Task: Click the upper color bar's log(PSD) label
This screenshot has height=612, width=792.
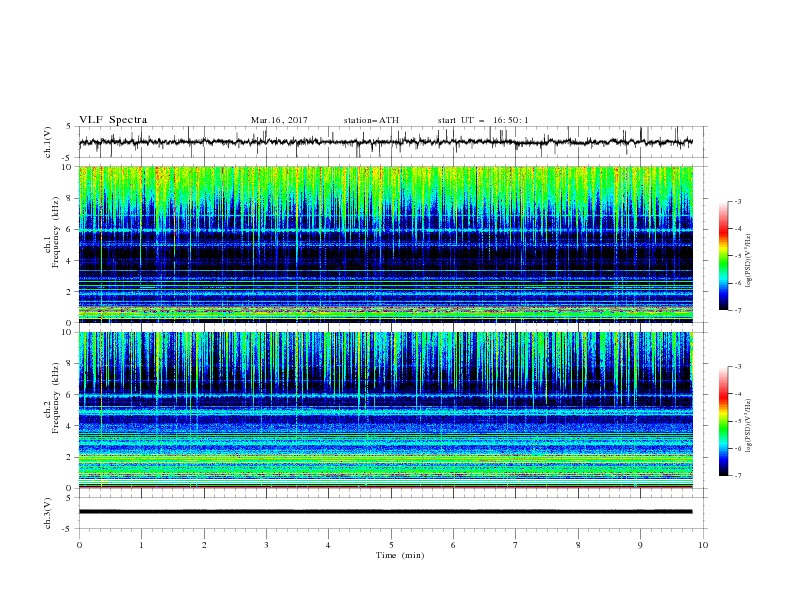Action: 749,261
